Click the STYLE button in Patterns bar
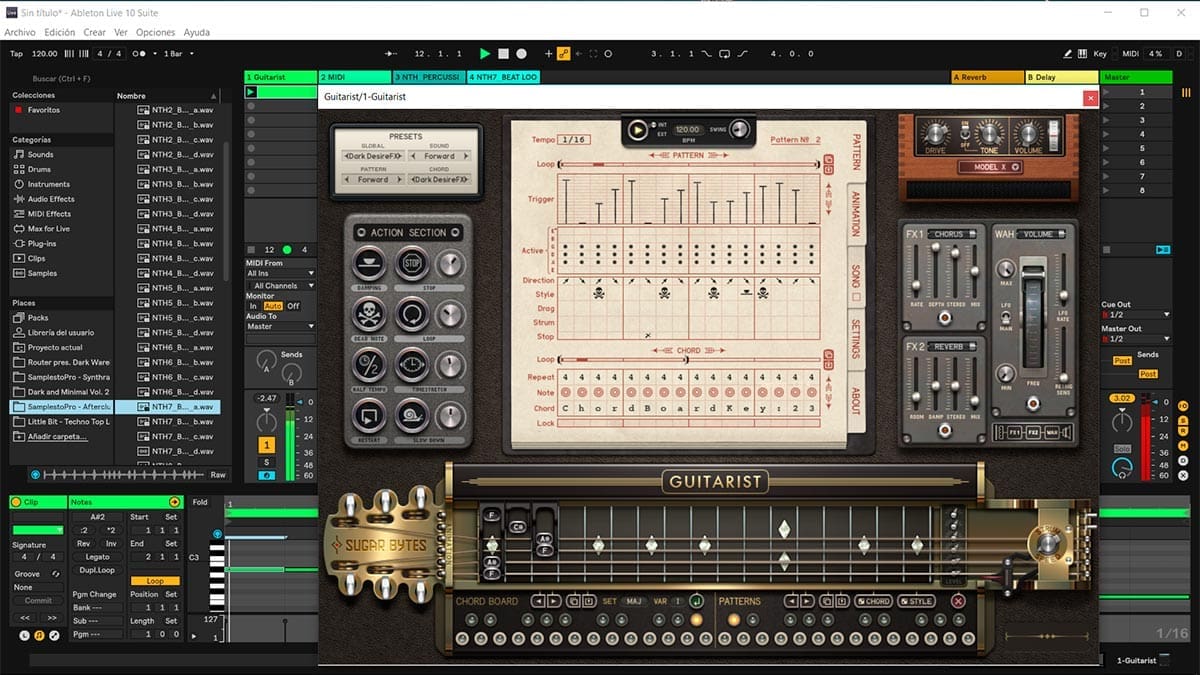This screenshot has width=1200, height=675. (x=916, y=601)
